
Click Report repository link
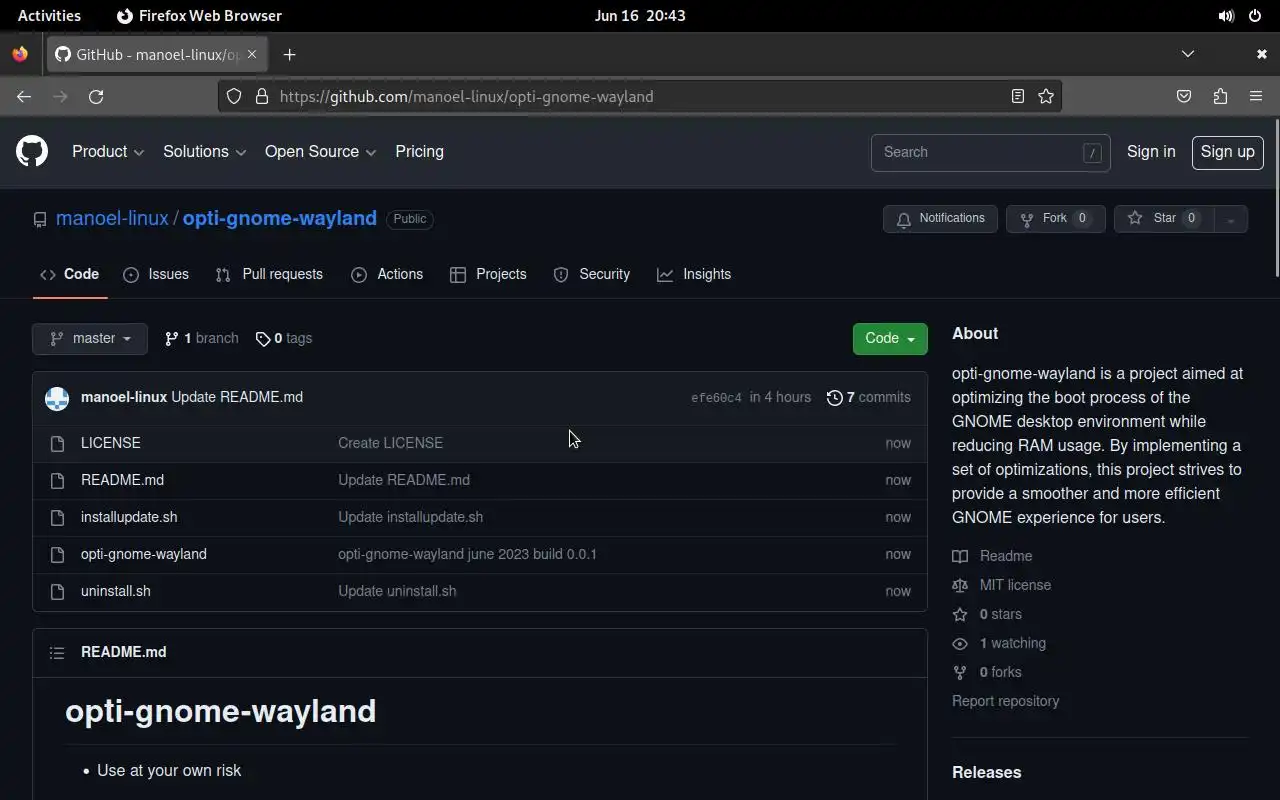pos(1005,701)
